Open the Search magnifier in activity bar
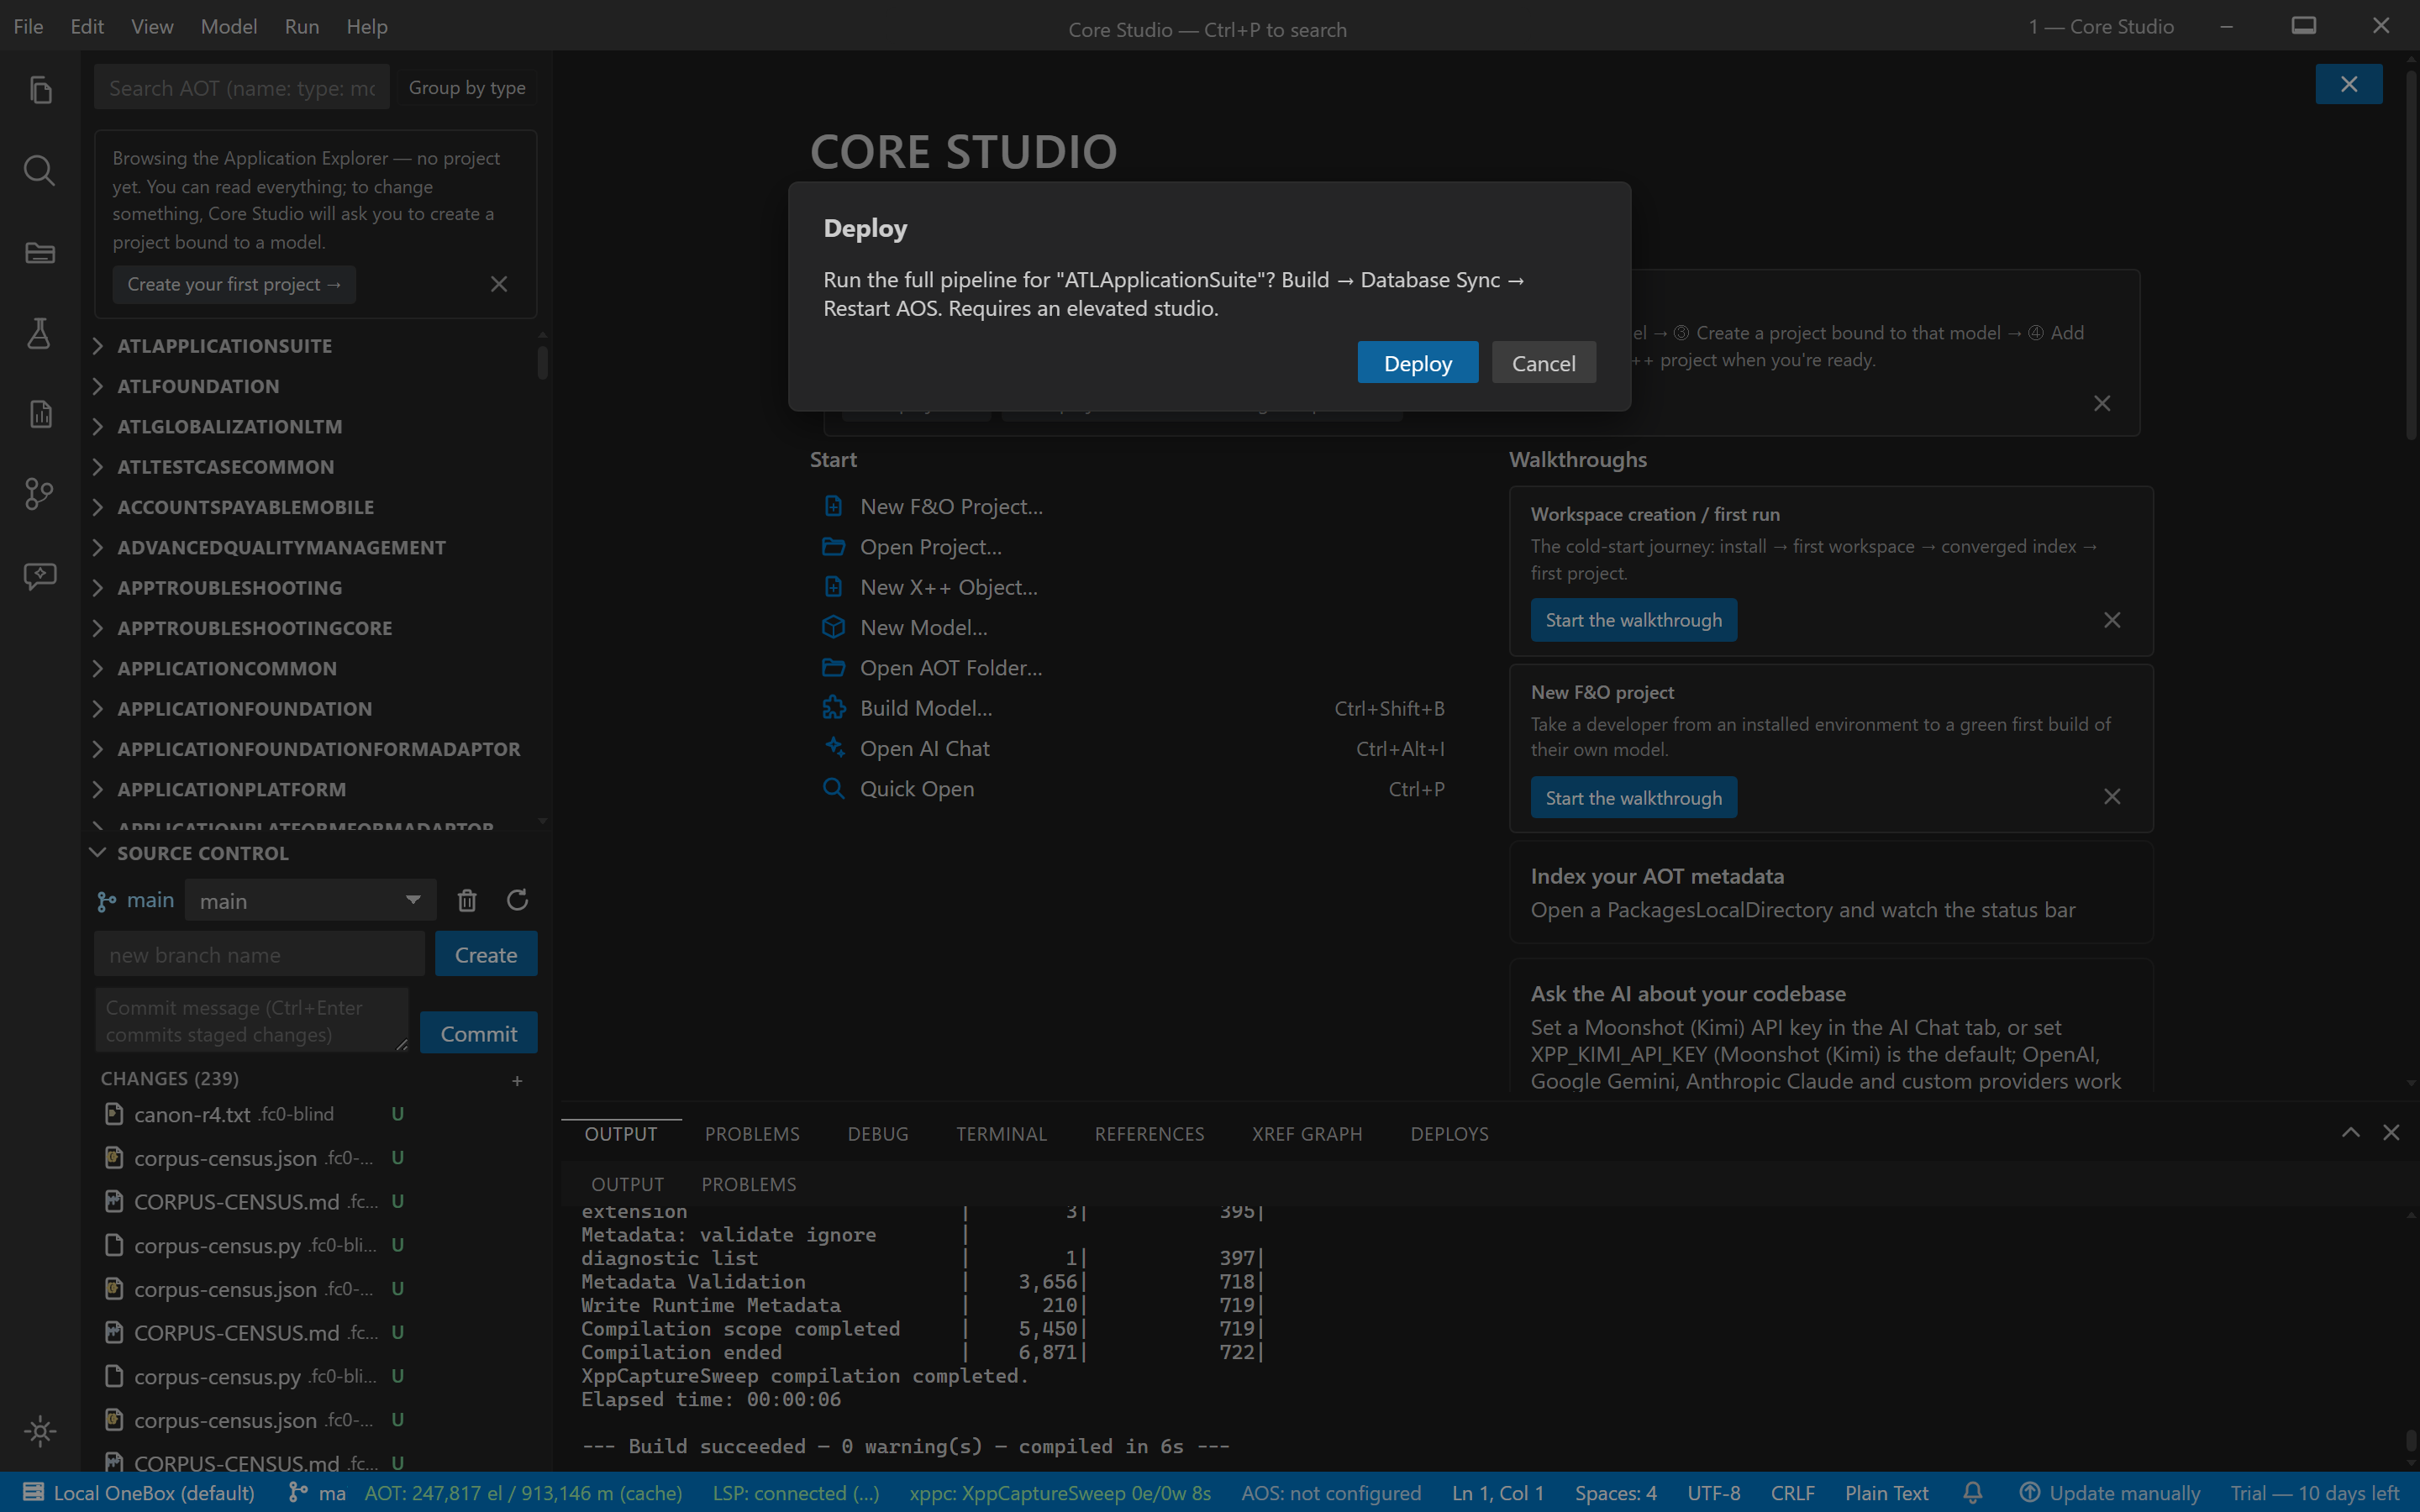 pos(40,171)
